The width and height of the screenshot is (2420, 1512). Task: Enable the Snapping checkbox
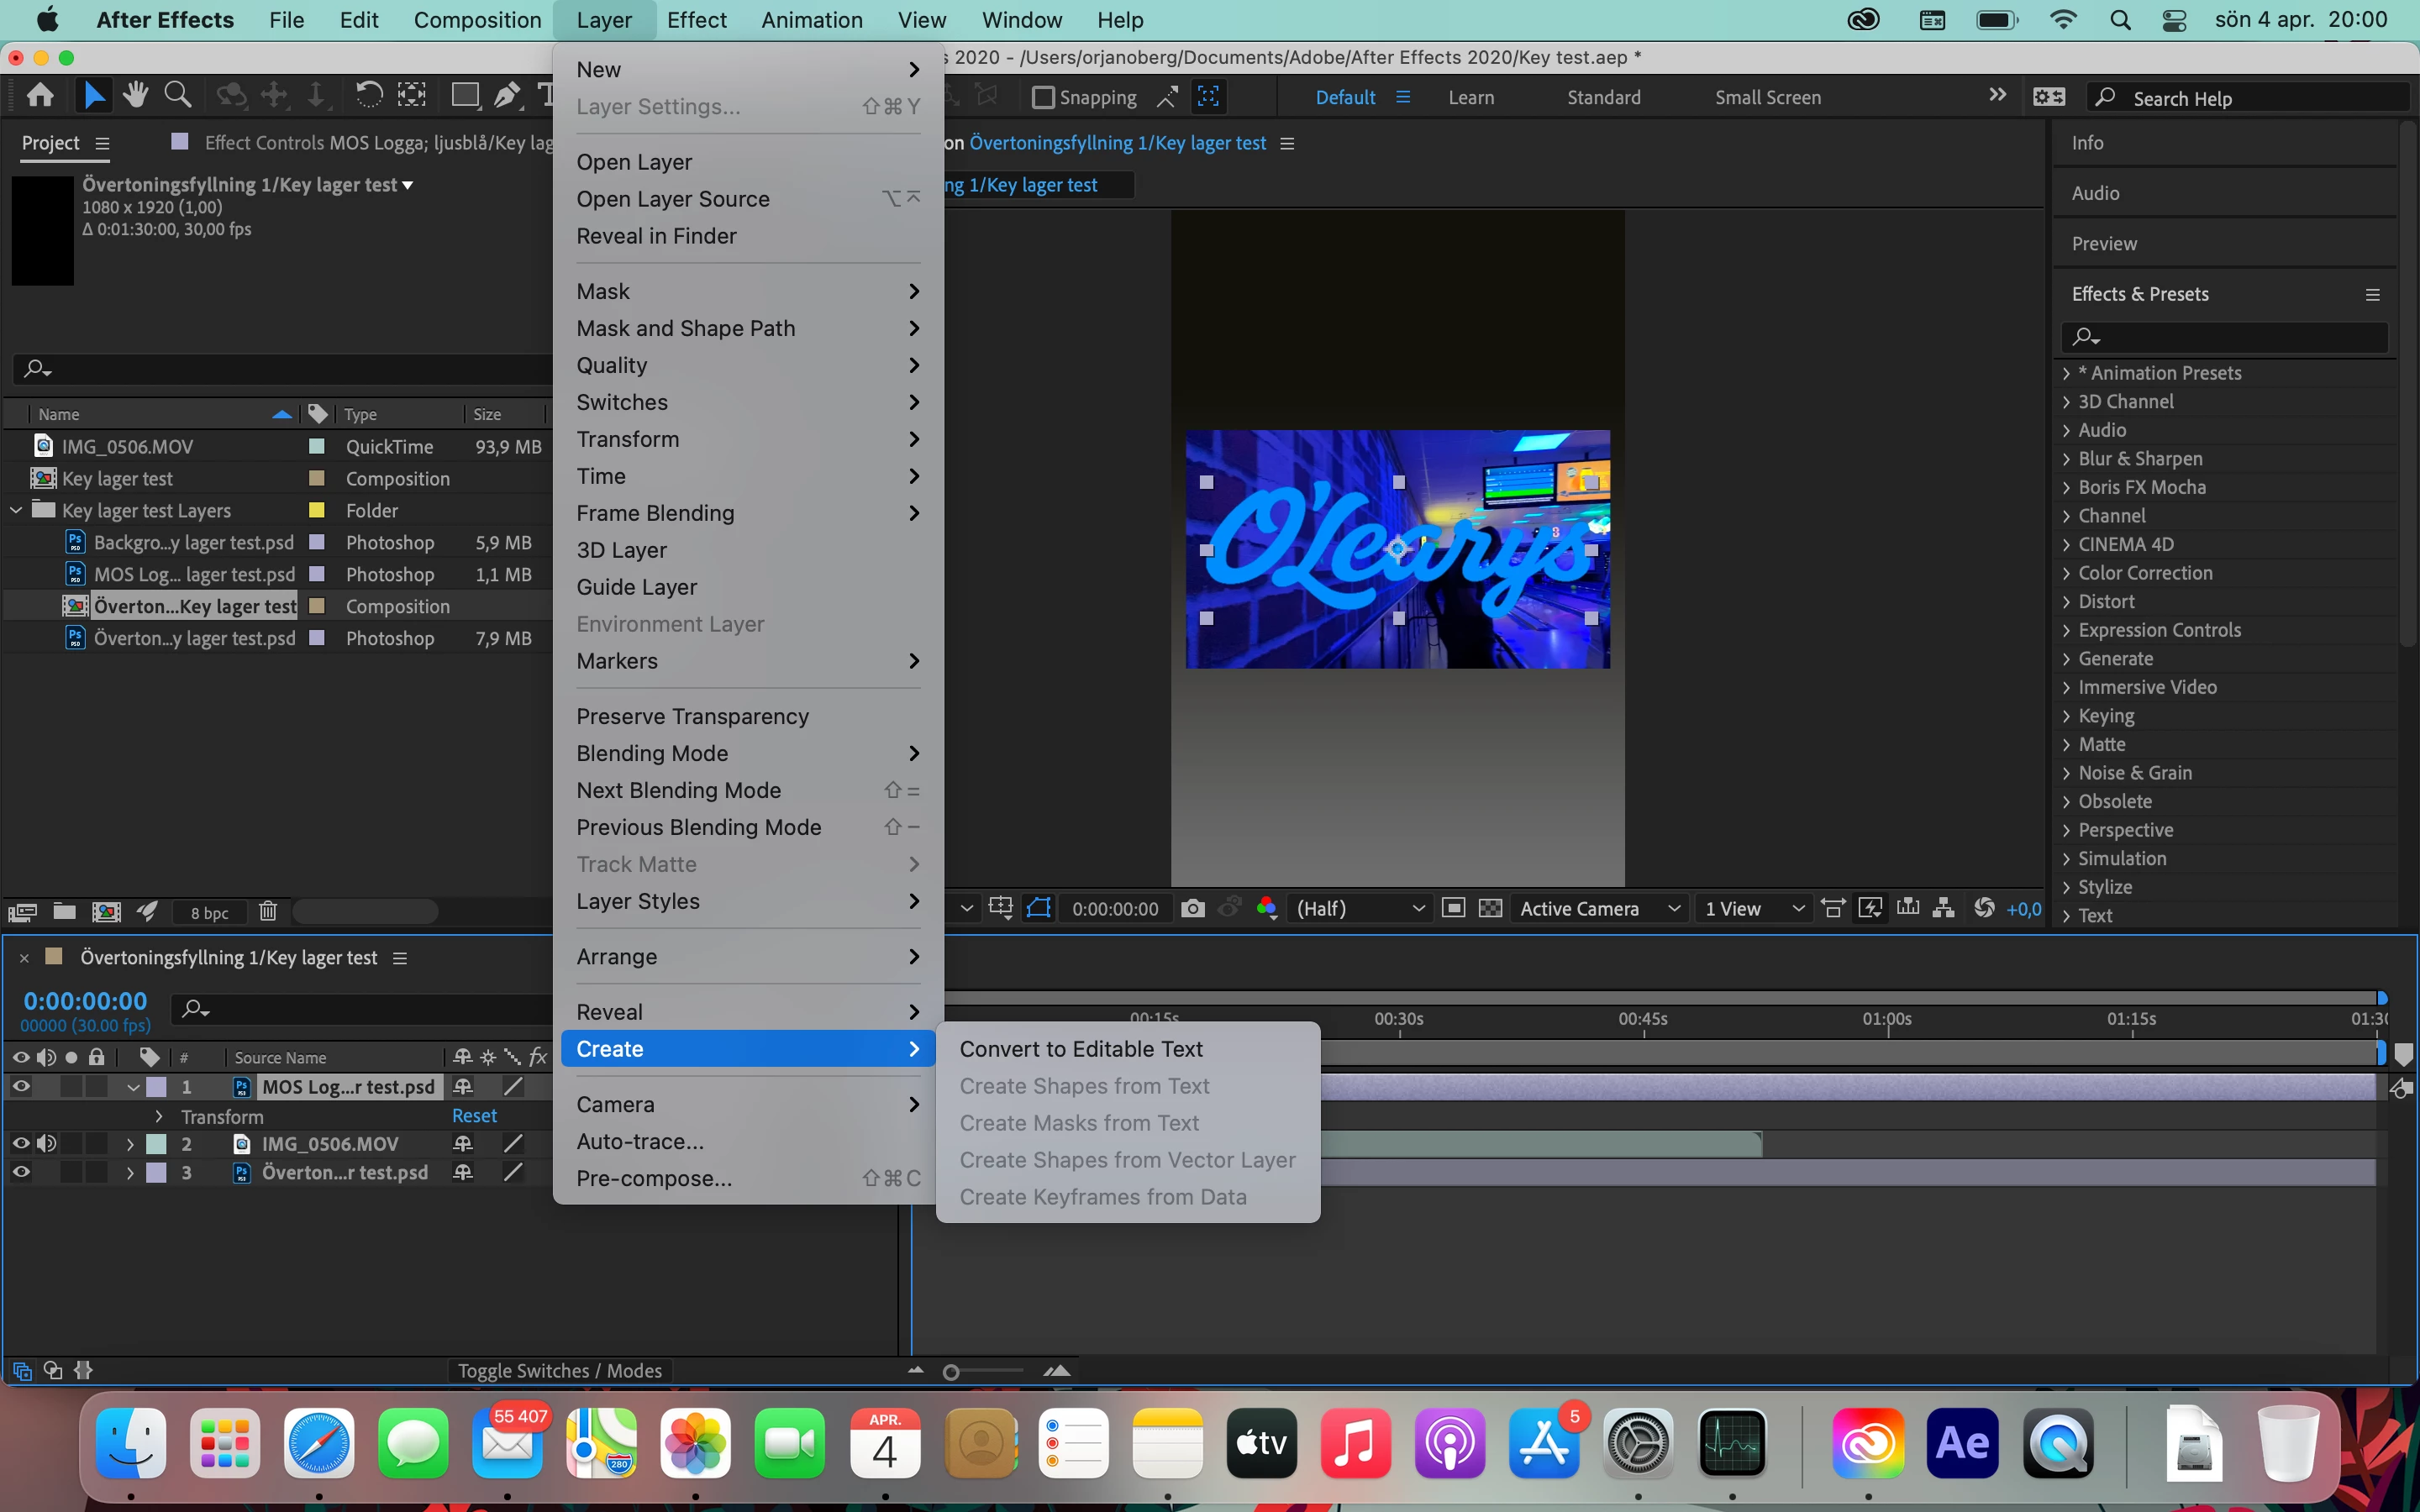coord(1043,97)
